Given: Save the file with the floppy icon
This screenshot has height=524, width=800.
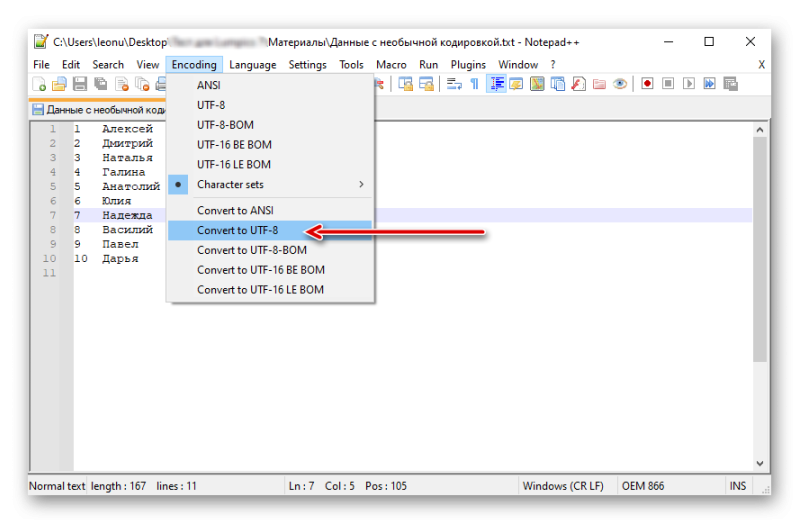Looking at the screenshot, I should [x=80, y=84].
